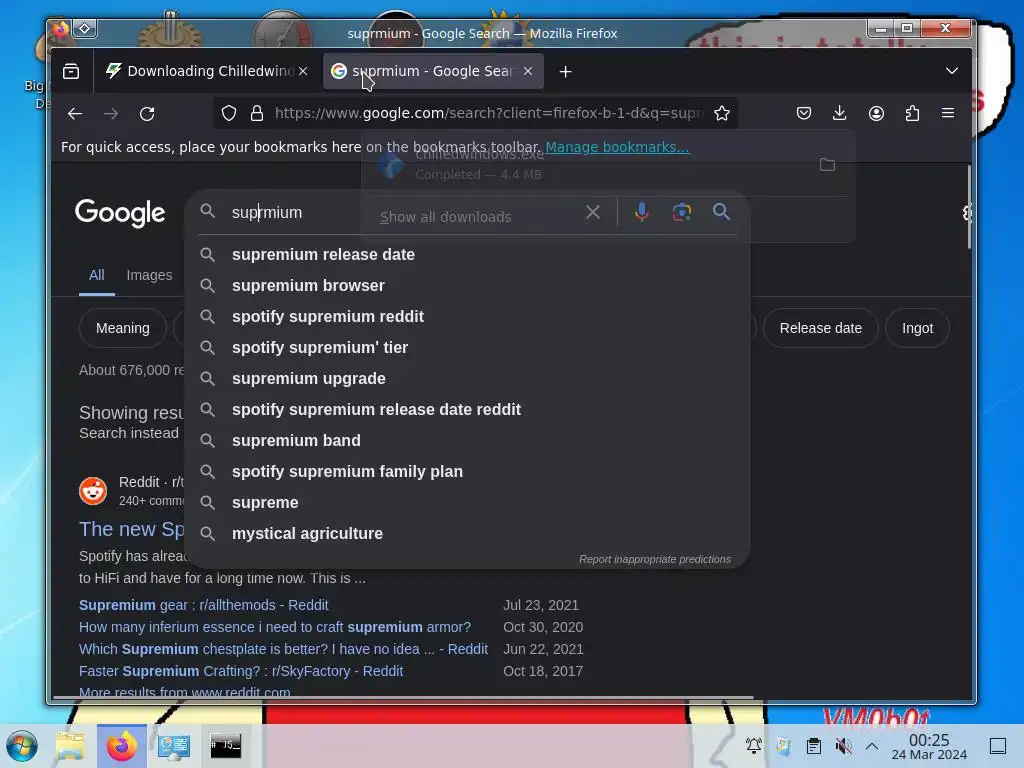Start voice search with microphone icon
The width and height of the screenshot is (1024, 768).
(x=642, y=212)
